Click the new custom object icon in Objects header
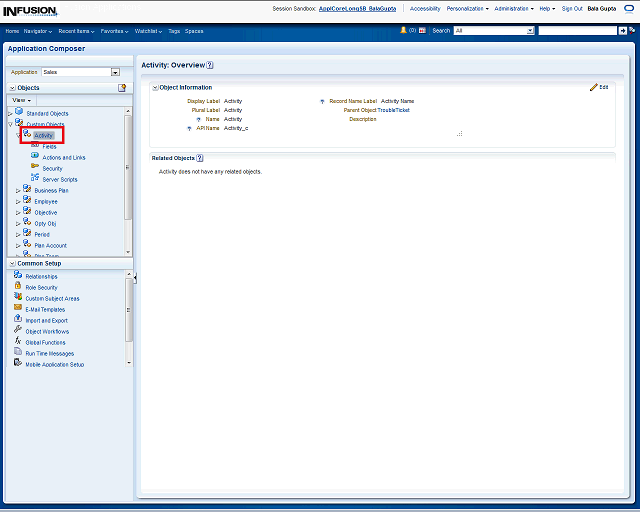The image size is (640, 512). [x=122, y=88]
